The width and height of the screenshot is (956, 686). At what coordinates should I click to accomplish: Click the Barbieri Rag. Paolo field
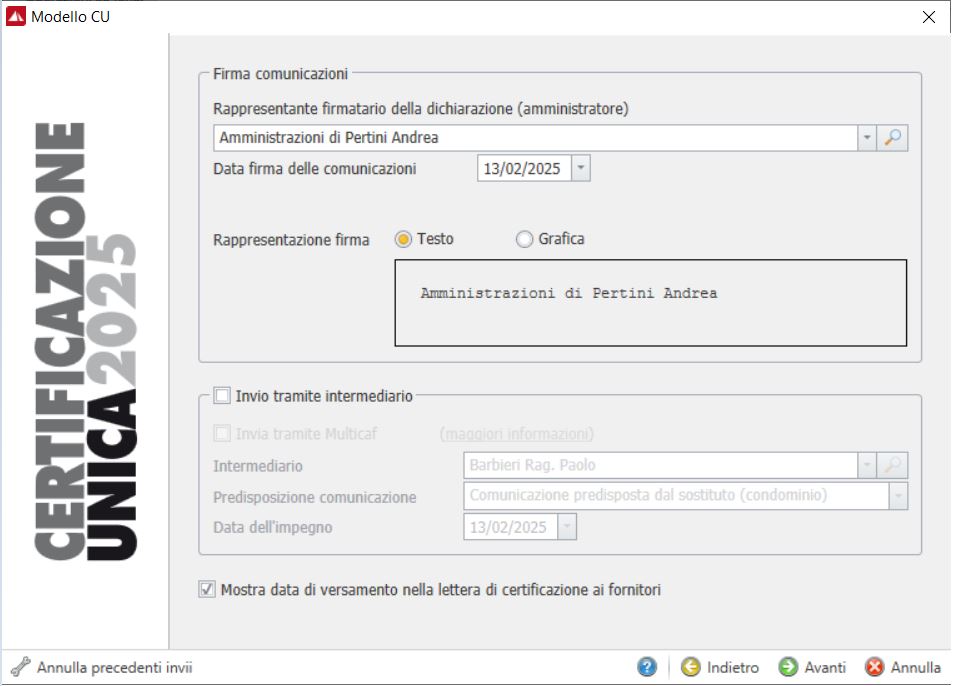(660, 465)
